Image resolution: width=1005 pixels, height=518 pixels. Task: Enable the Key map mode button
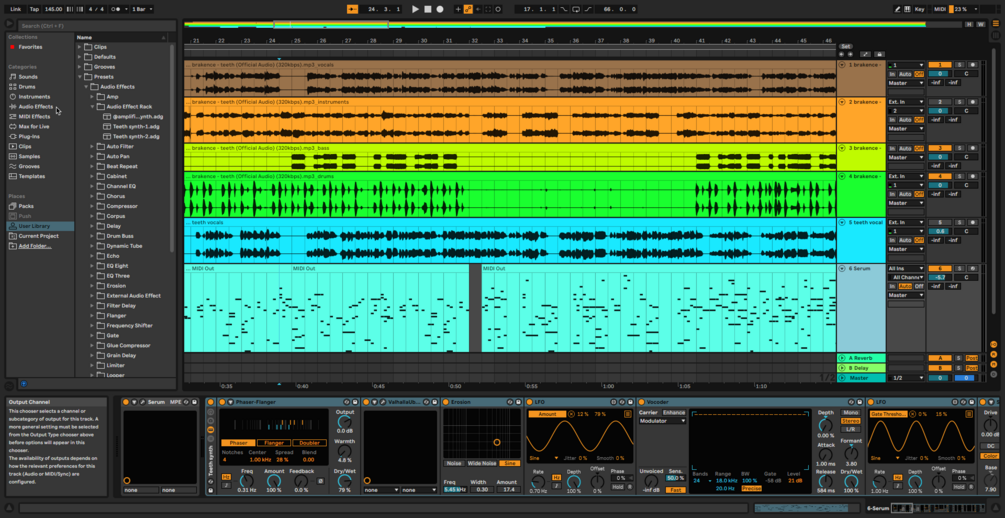(x=920, y=9)
